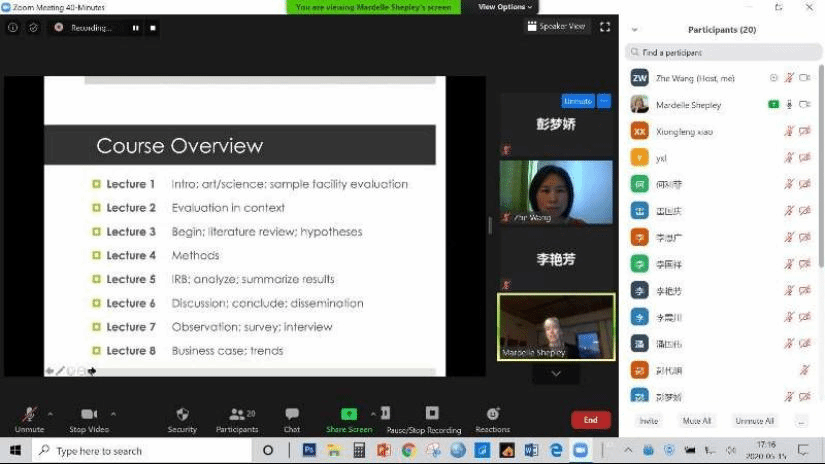Expand audio options arrow next to Unmute

tap(50, 412)
